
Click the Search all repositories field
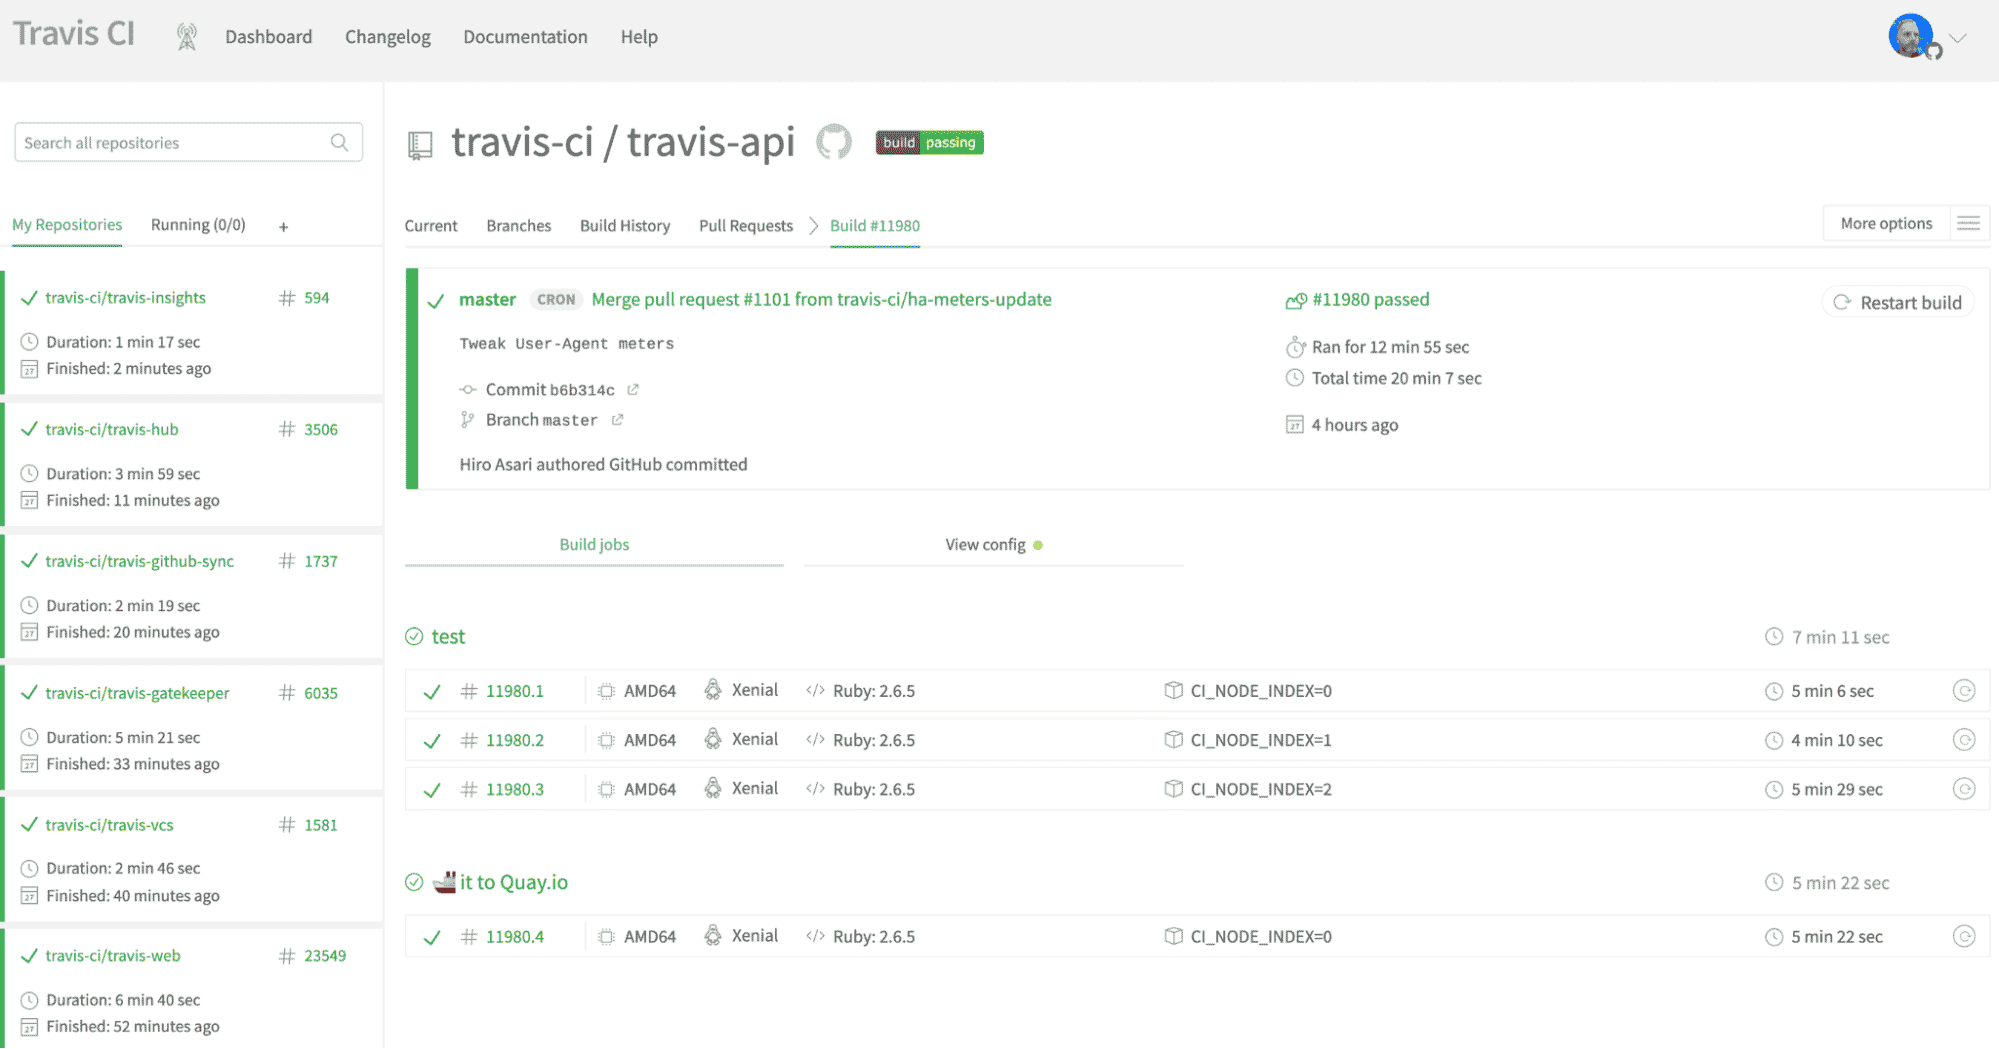coord(170,143)
